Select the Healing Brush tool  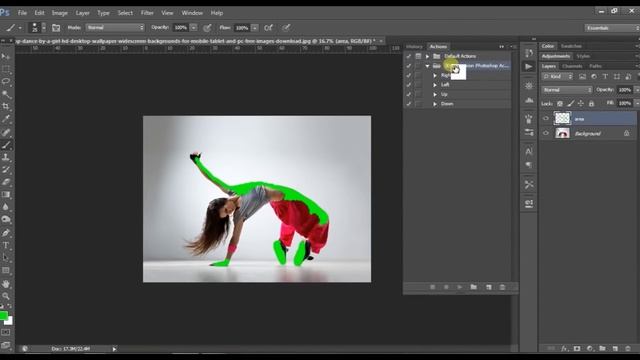click(x=6, y=132)
